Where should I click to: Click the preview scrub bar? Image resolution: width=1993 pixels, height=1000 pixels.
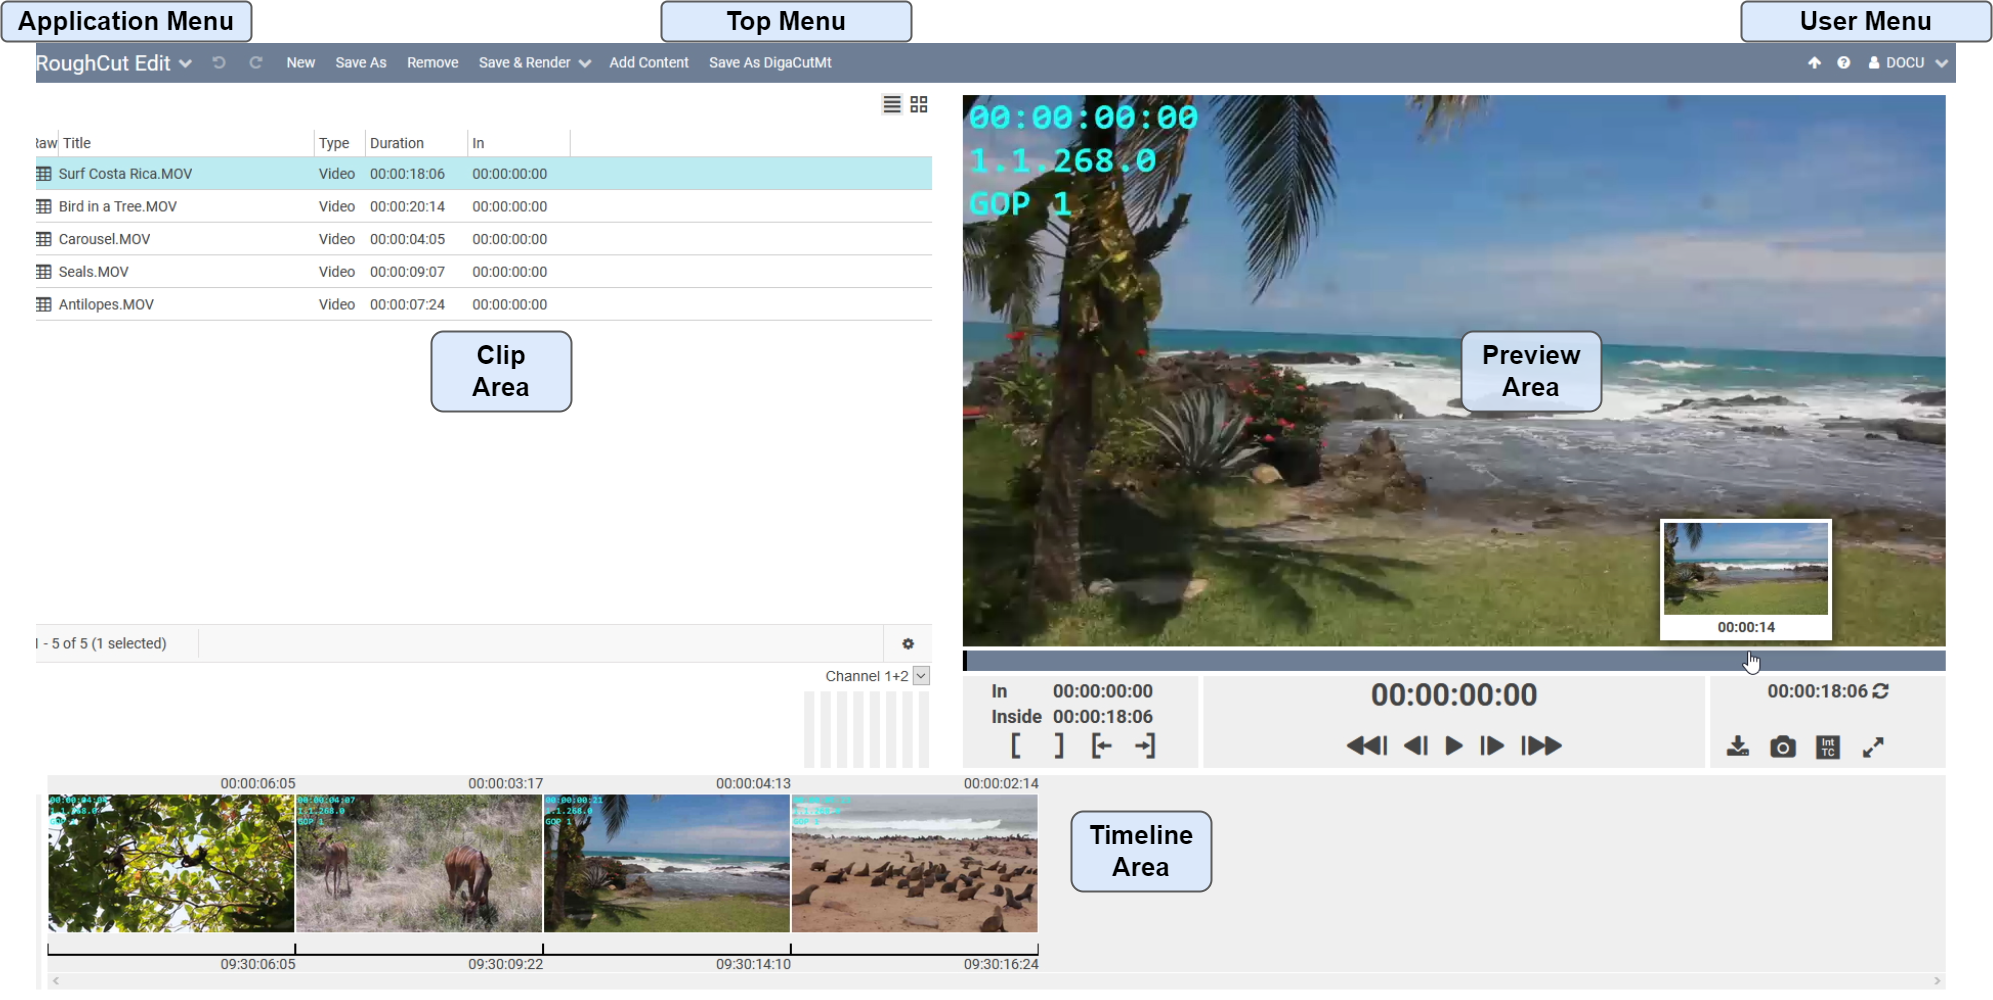coord(1453,661)
